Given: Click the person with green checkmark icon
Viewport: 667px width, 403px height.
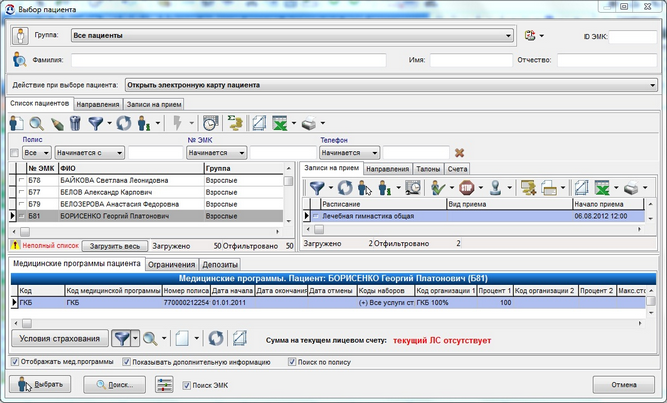Looking at the screenshot, I should click(x=438, y=188).
